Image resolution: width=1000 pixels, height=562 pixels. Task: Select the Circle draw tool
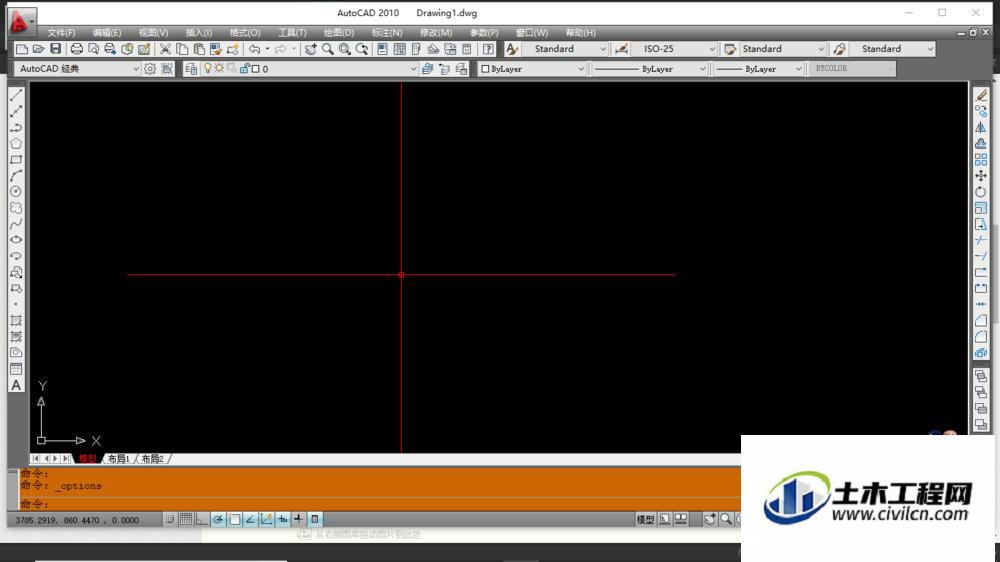click(16, 191)
